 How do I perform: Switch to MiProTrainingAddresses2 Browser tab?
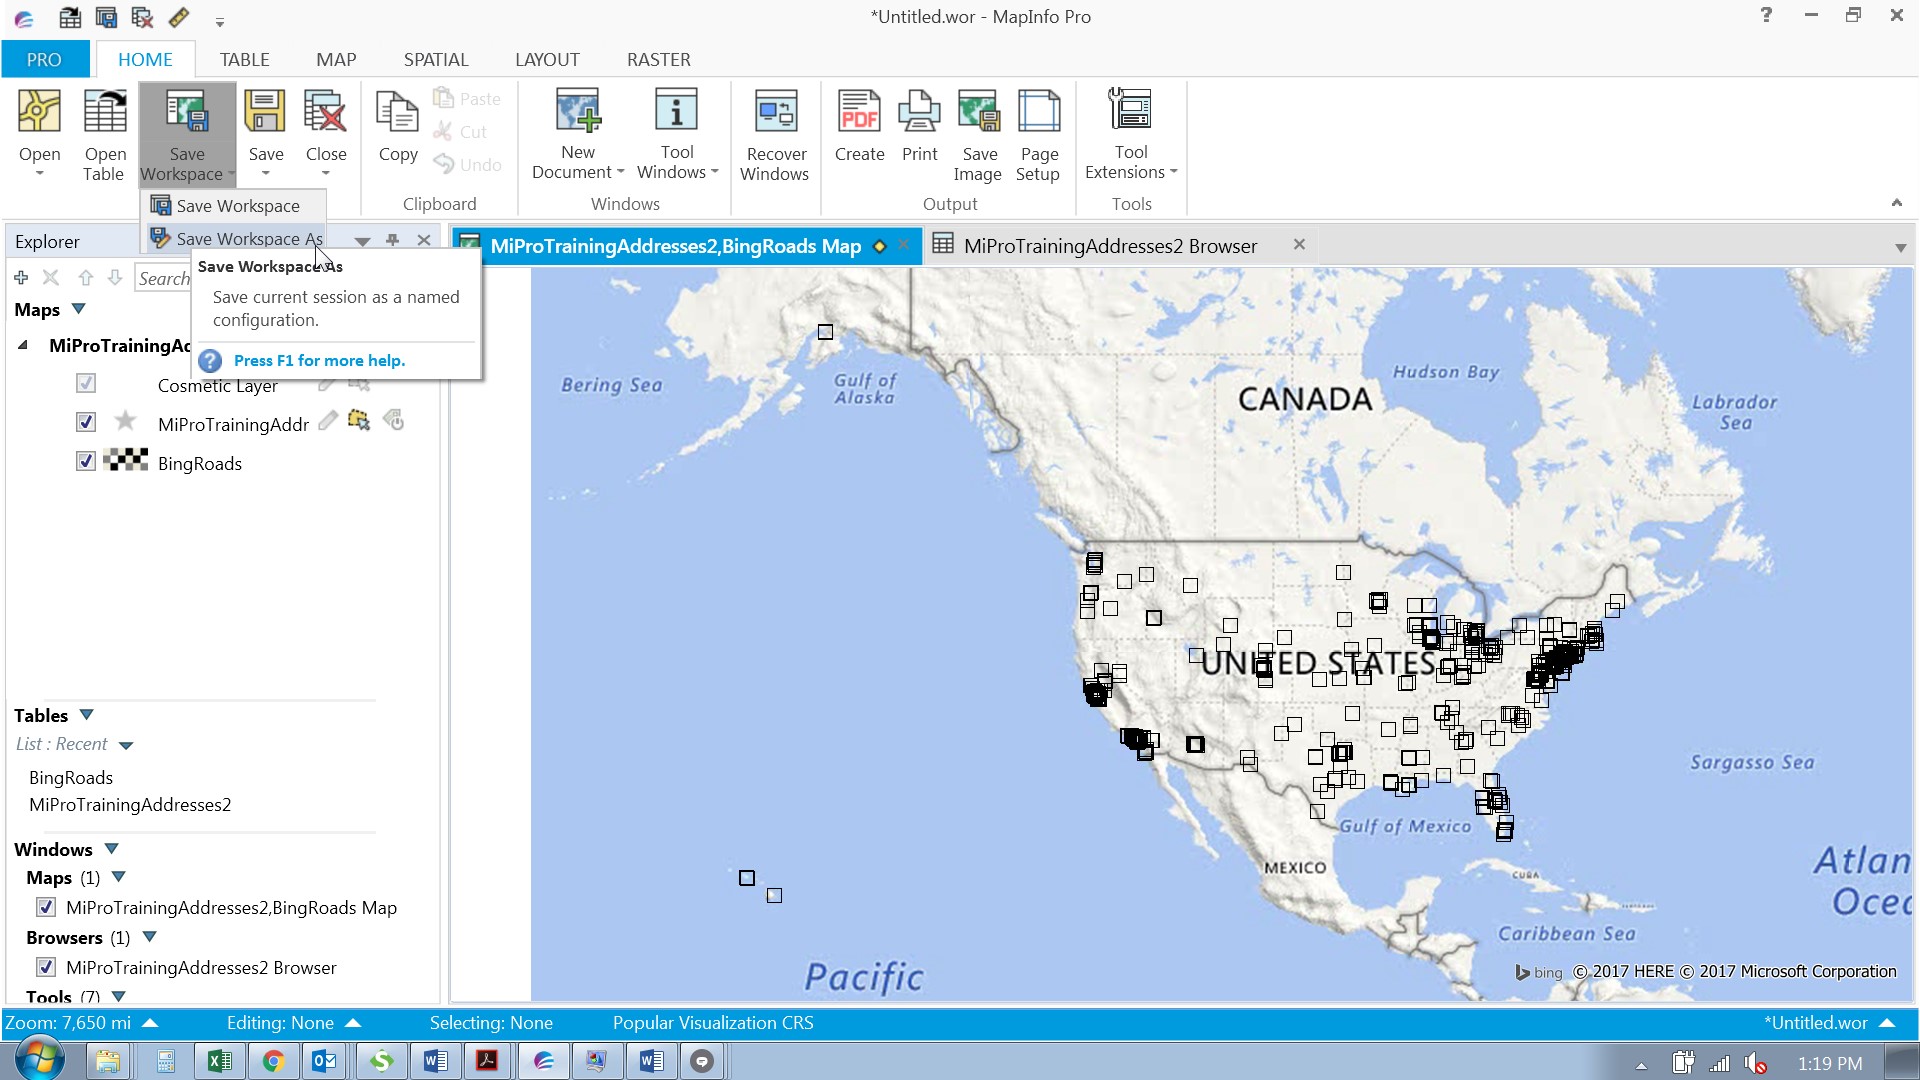(1110, 246)
